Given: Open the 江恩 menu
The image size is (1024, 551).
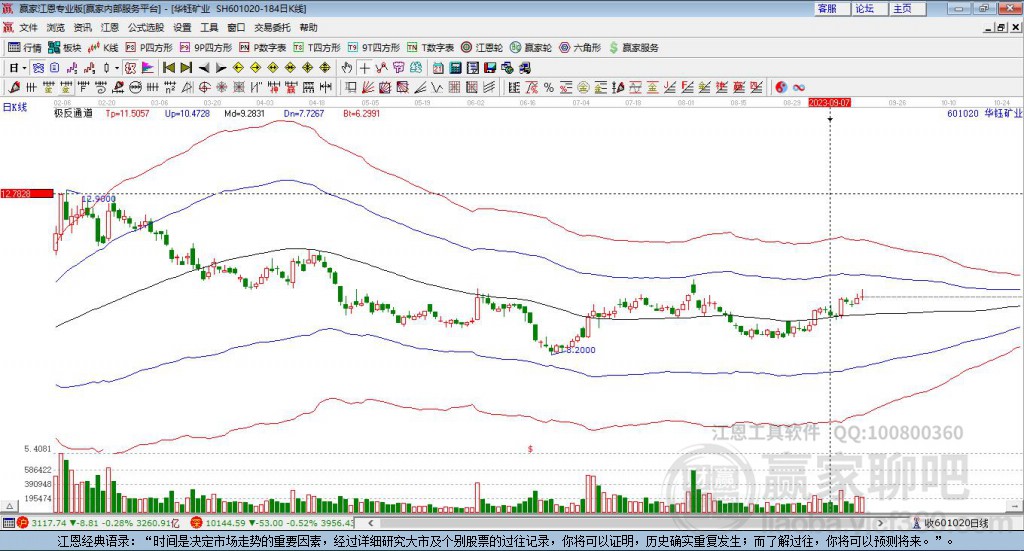Looking at the screenshot, I should (109, 28).
